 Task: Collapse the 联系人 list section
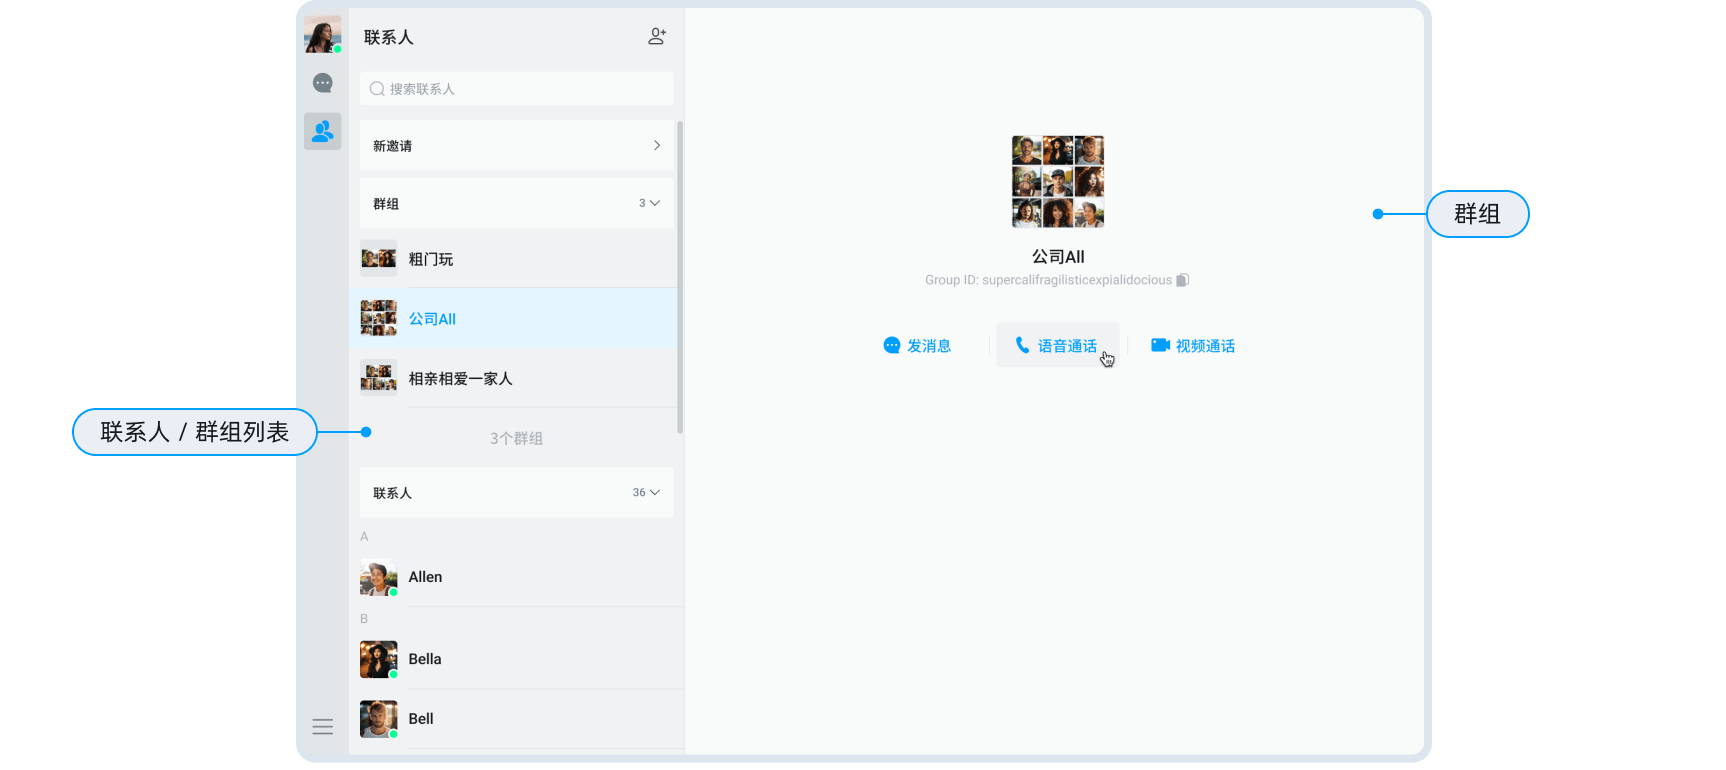click(x=655, y=492)
